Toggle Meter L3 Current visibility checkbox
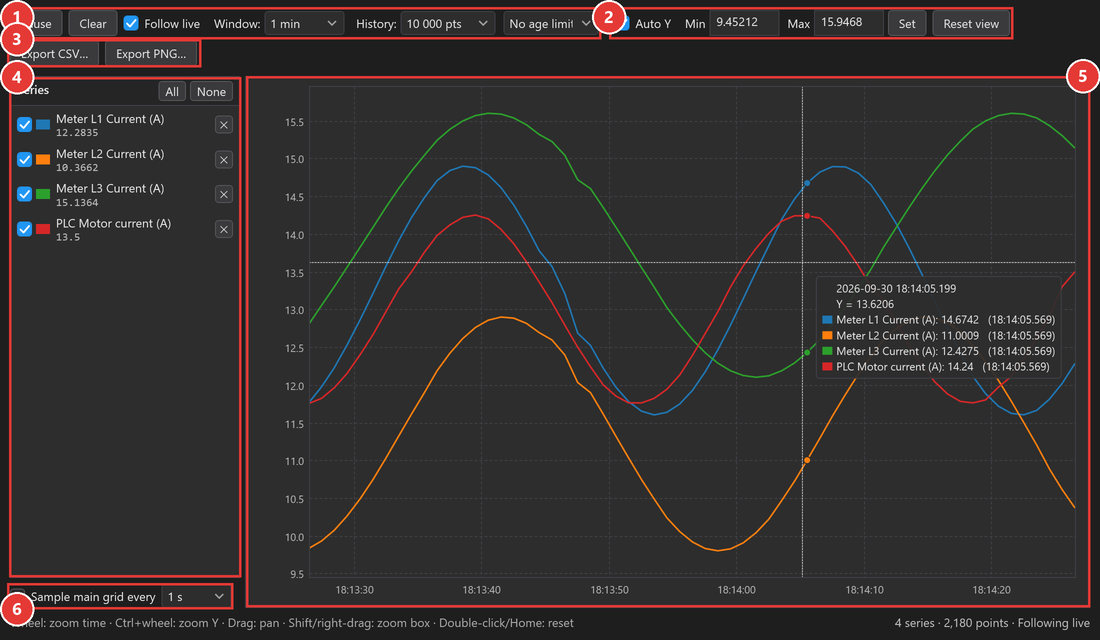 pyautogui.click(x=25, y=194)
